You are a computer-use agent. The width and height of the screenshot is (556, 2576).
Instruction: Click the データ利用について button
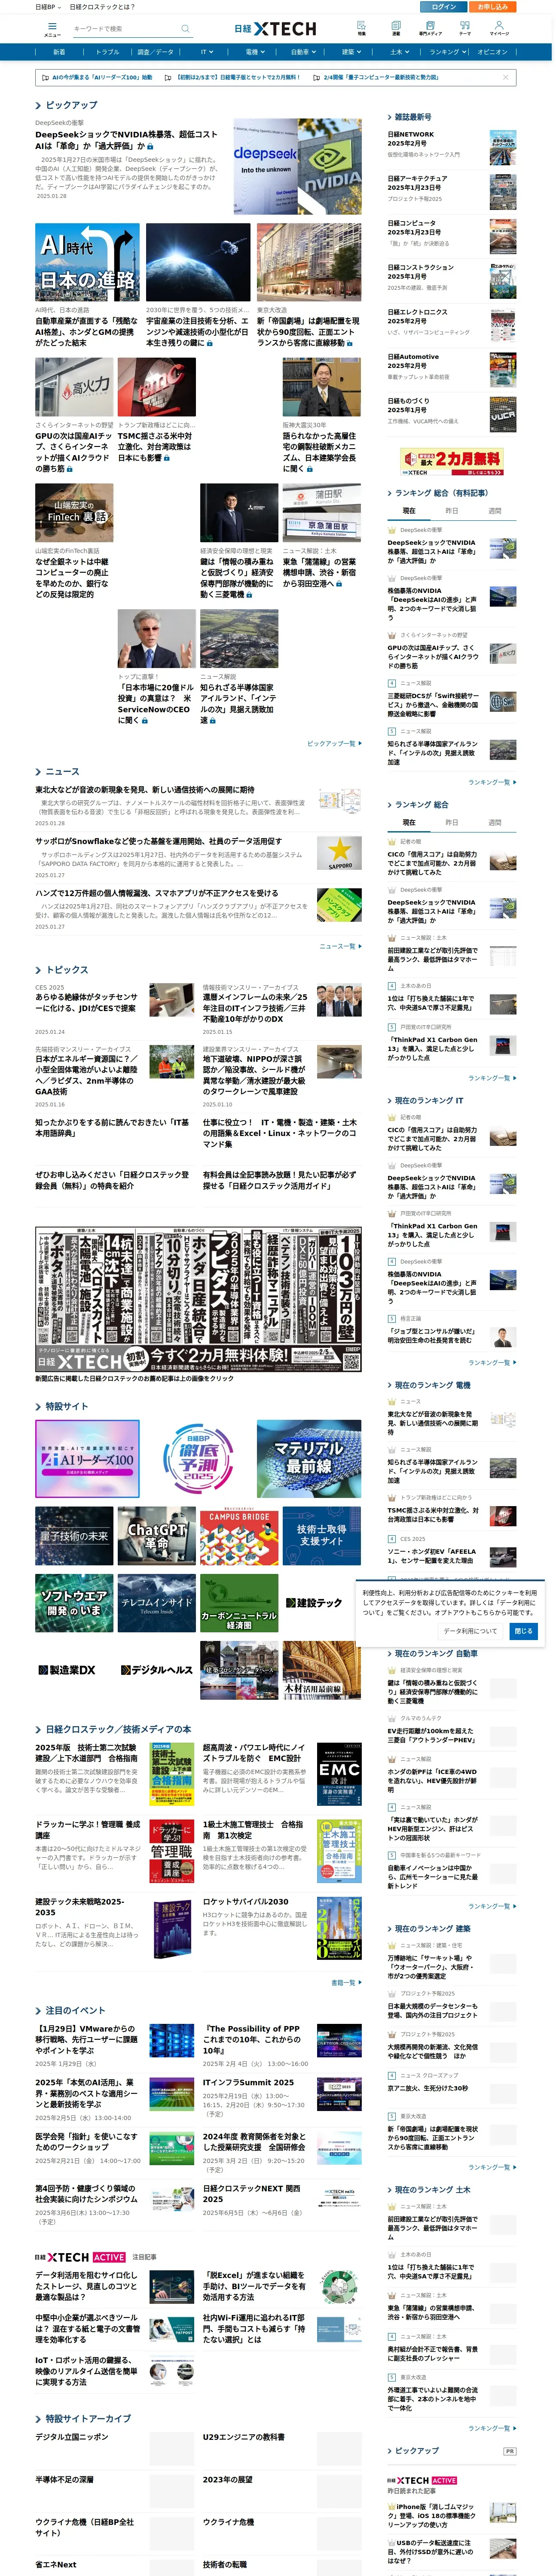pyautogui.click(x=470, y=1631)
